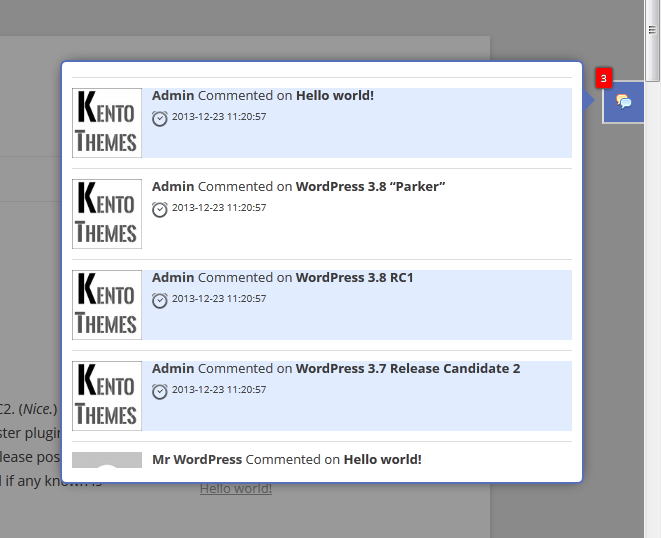The height and width of the screenshot is (538, 661).
Task: Click Admin name on the Hello world! comment
Action: click(173, 96)
